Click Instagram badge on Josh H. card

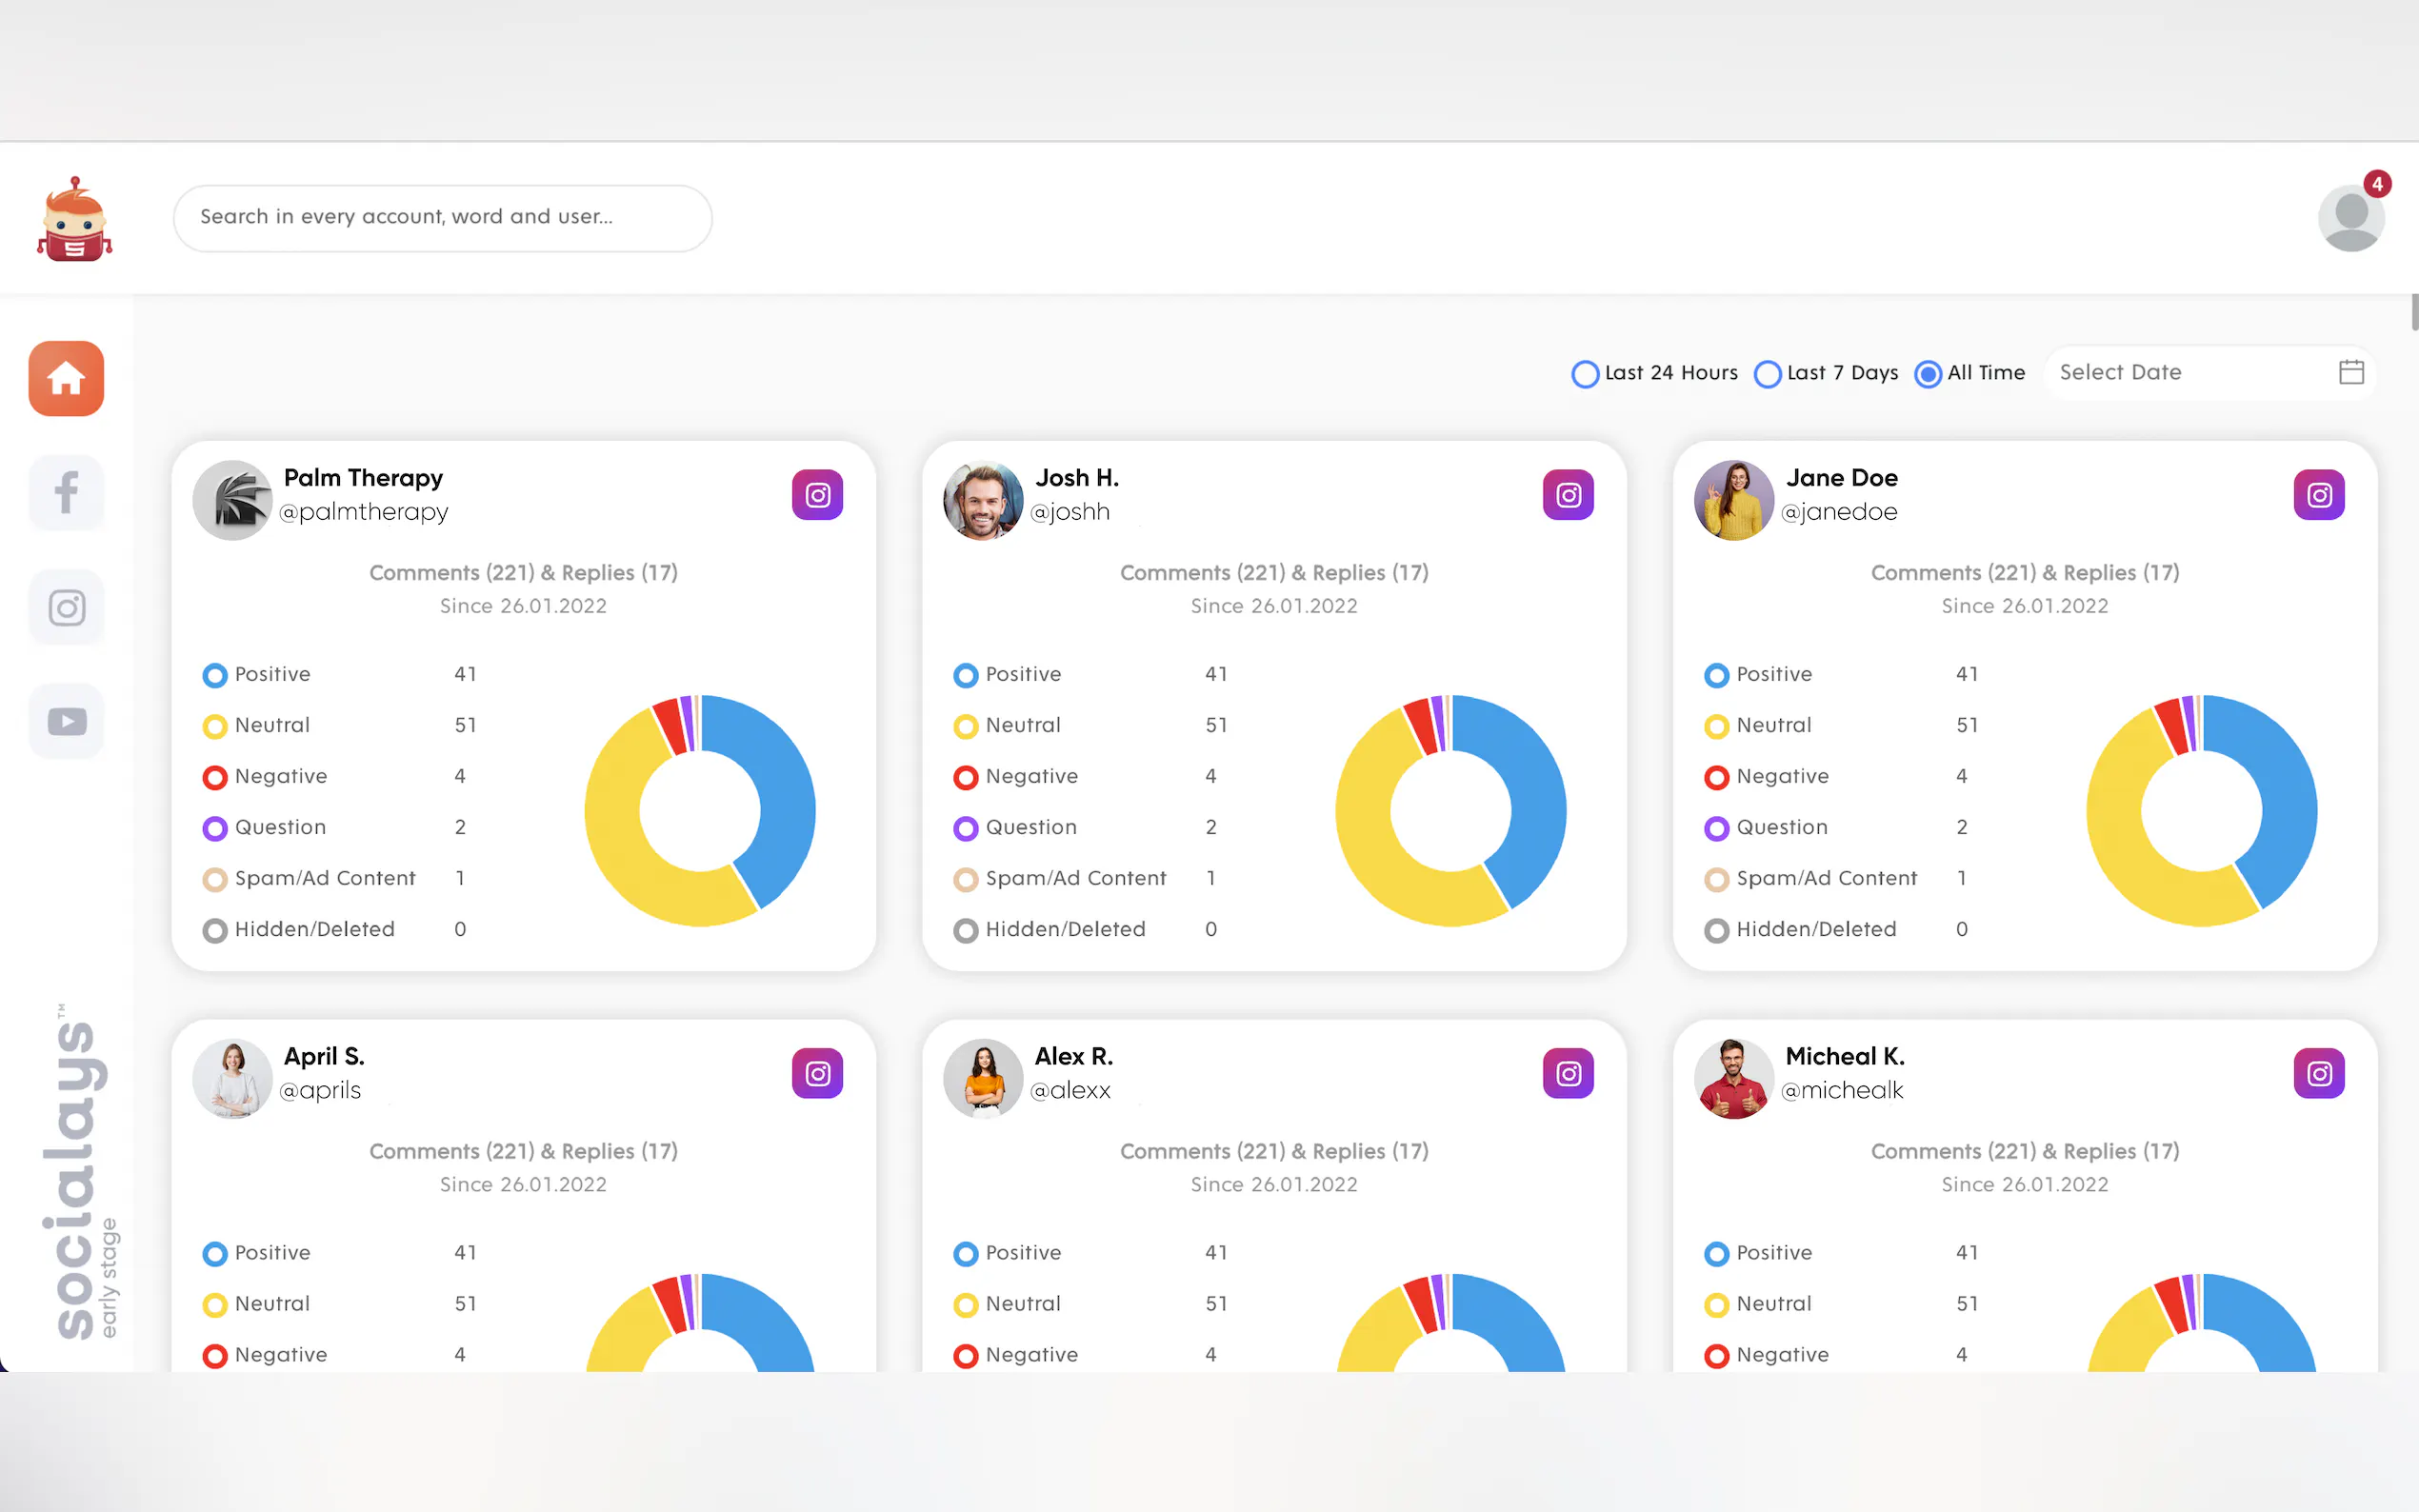click(x=1568, y=495)
